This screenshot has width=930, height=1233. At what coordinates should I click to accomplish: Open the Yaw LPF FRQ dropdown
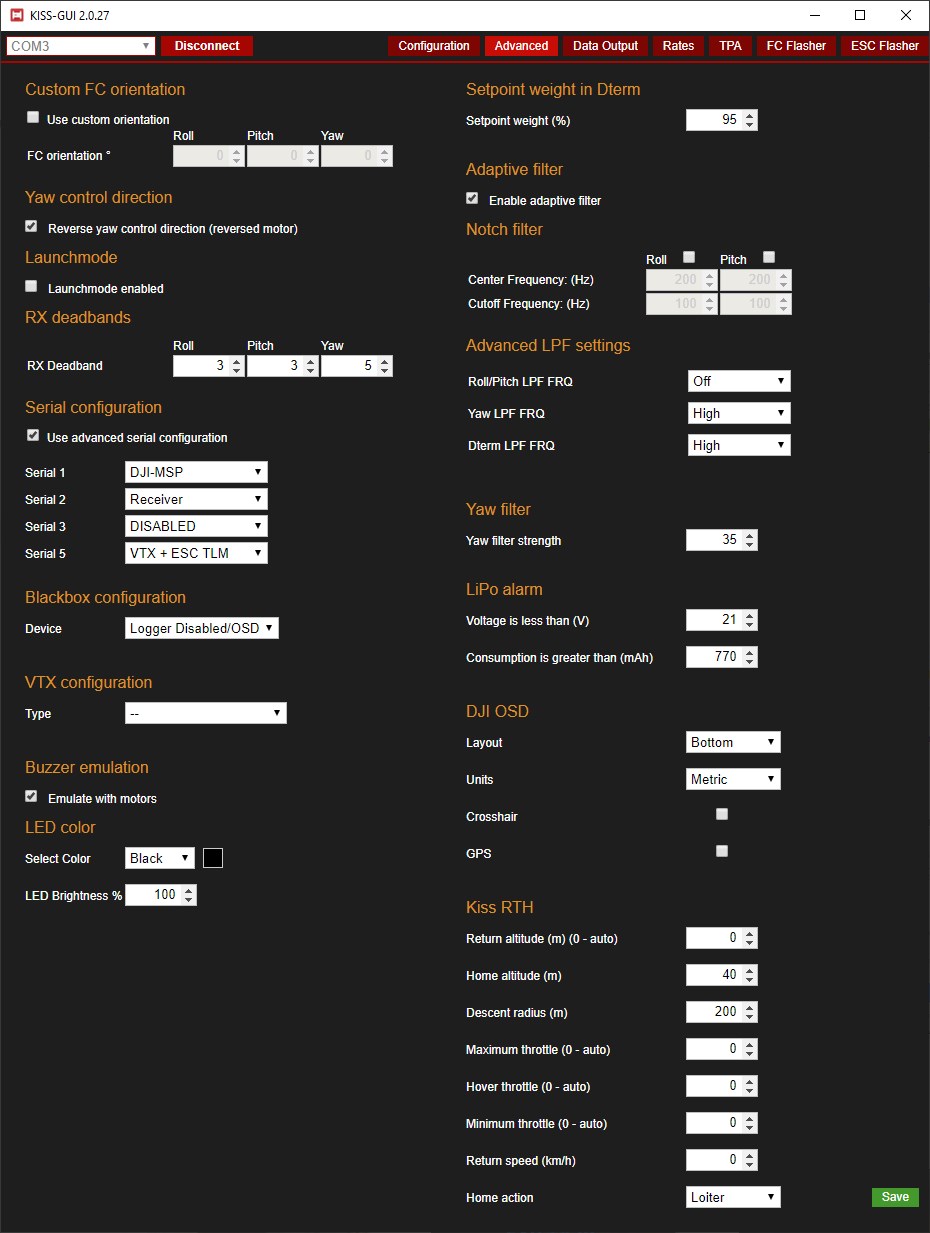(x=740, y=413)
